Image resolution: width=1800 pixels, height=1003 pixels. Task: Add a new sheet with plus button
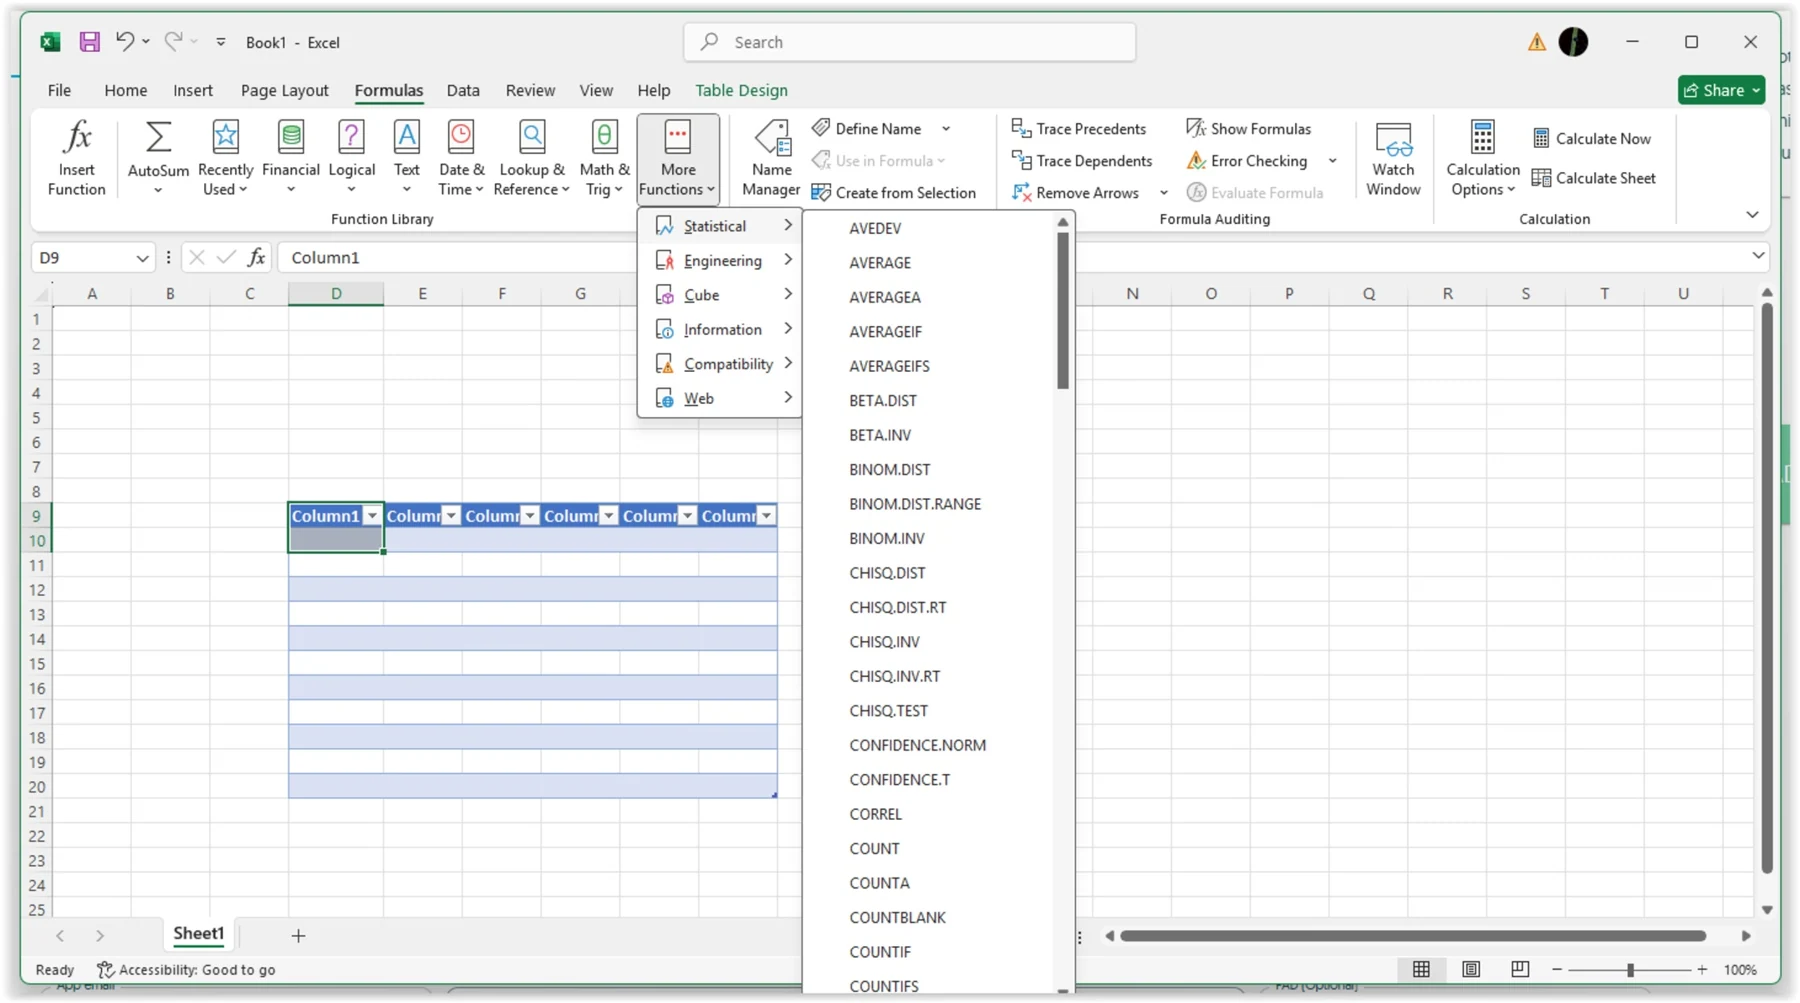[x=298, y=936]
